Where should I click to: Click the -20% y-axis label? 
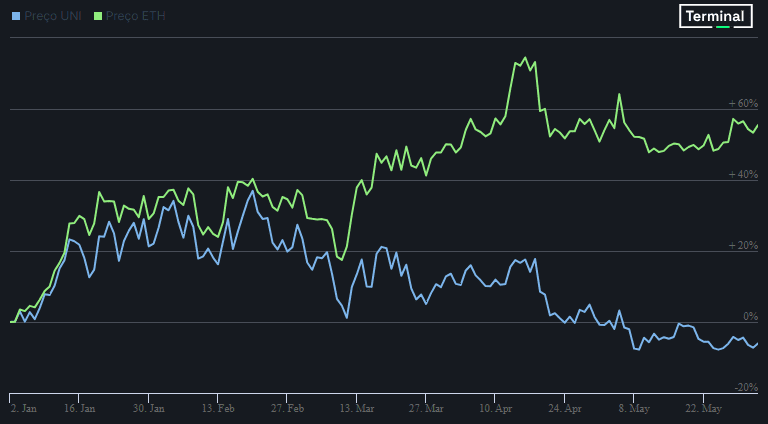coord(746,387)
